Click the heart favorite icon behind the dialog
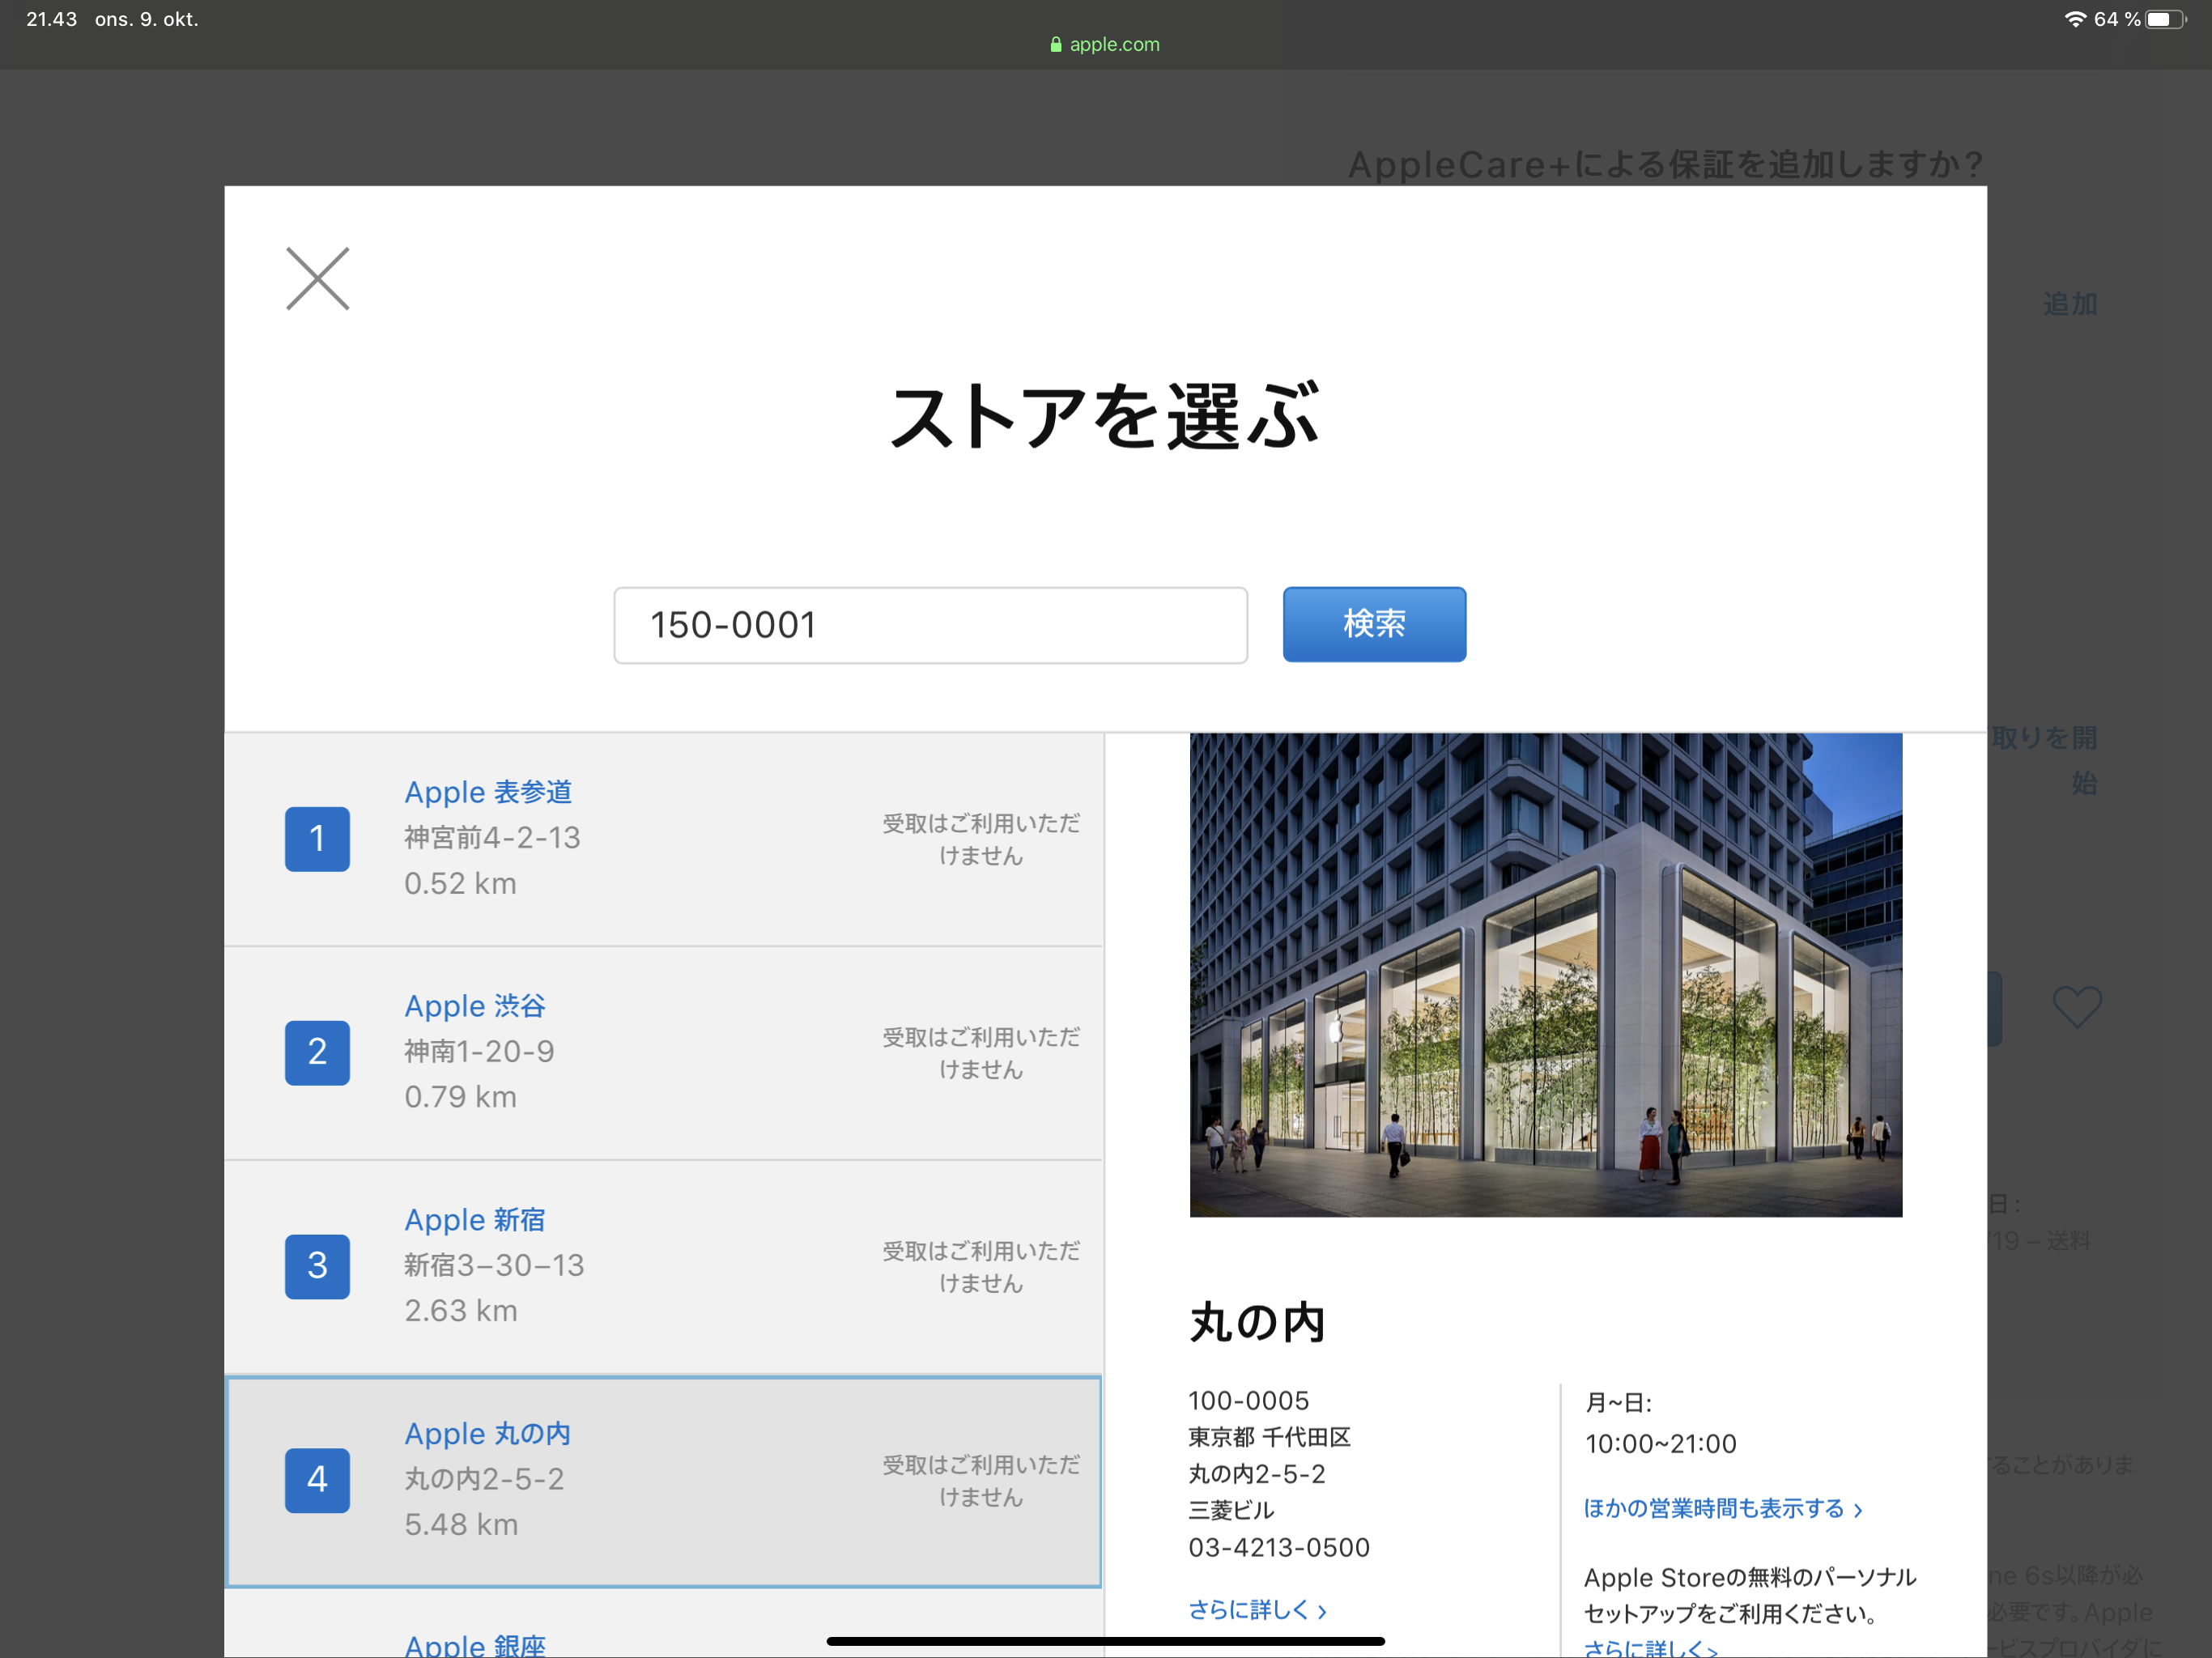 pyautogui.click(x=2077, y=1007)
